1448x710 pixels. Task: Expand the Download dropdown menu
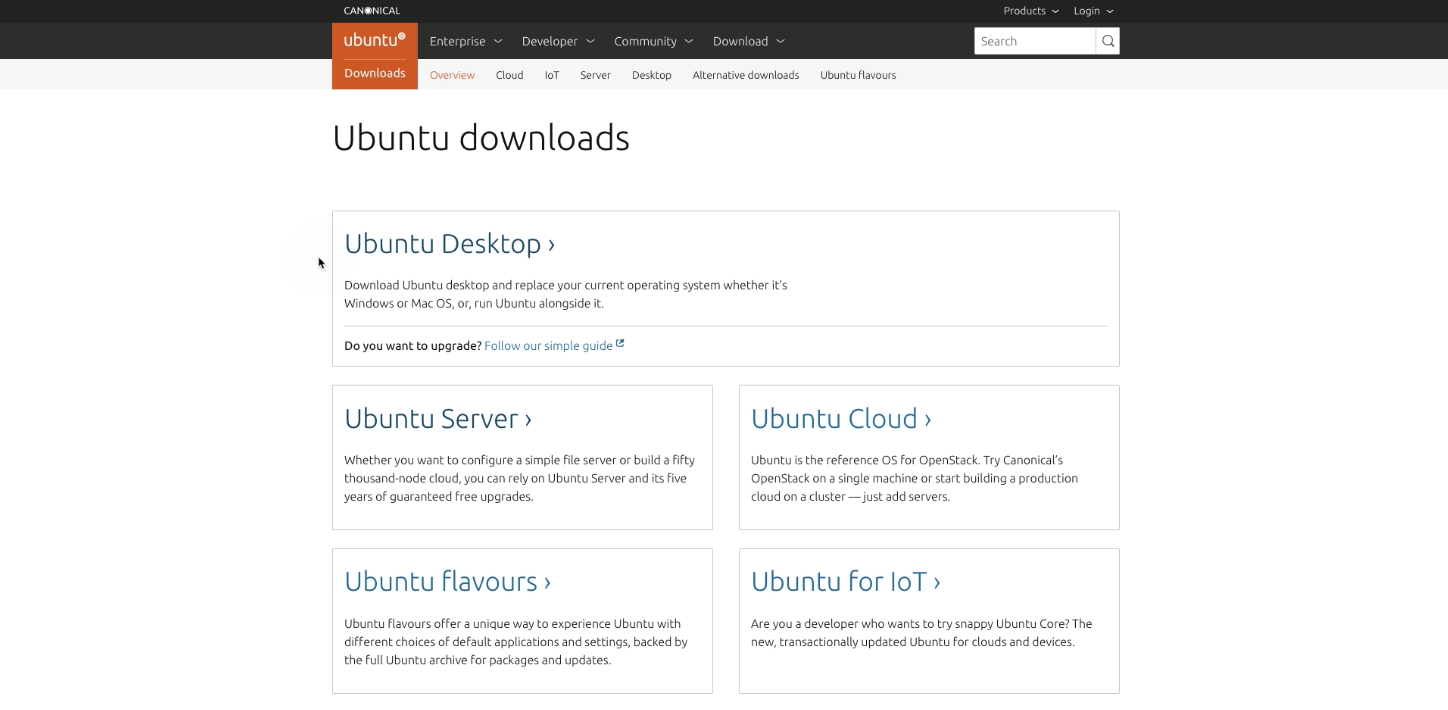pyautogui.click(x=749, y=41)
